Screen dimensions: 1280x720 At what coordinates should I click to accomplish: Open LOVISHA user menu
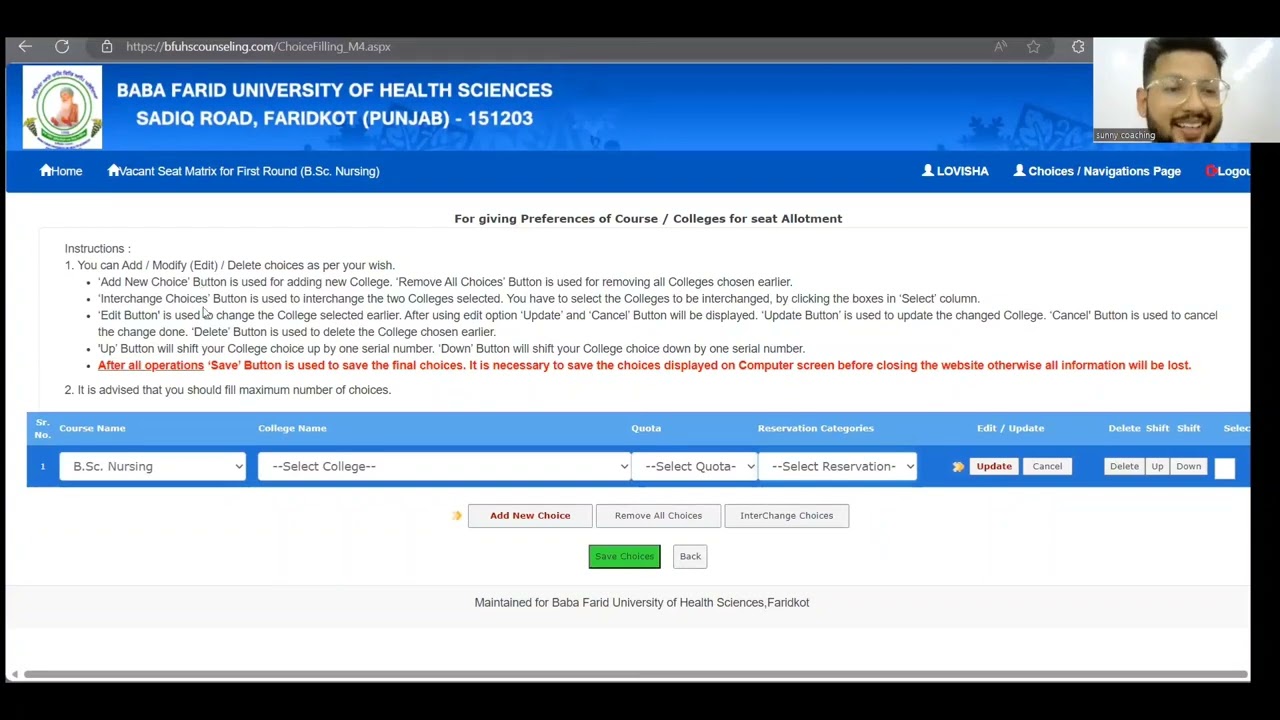(955, 171)
